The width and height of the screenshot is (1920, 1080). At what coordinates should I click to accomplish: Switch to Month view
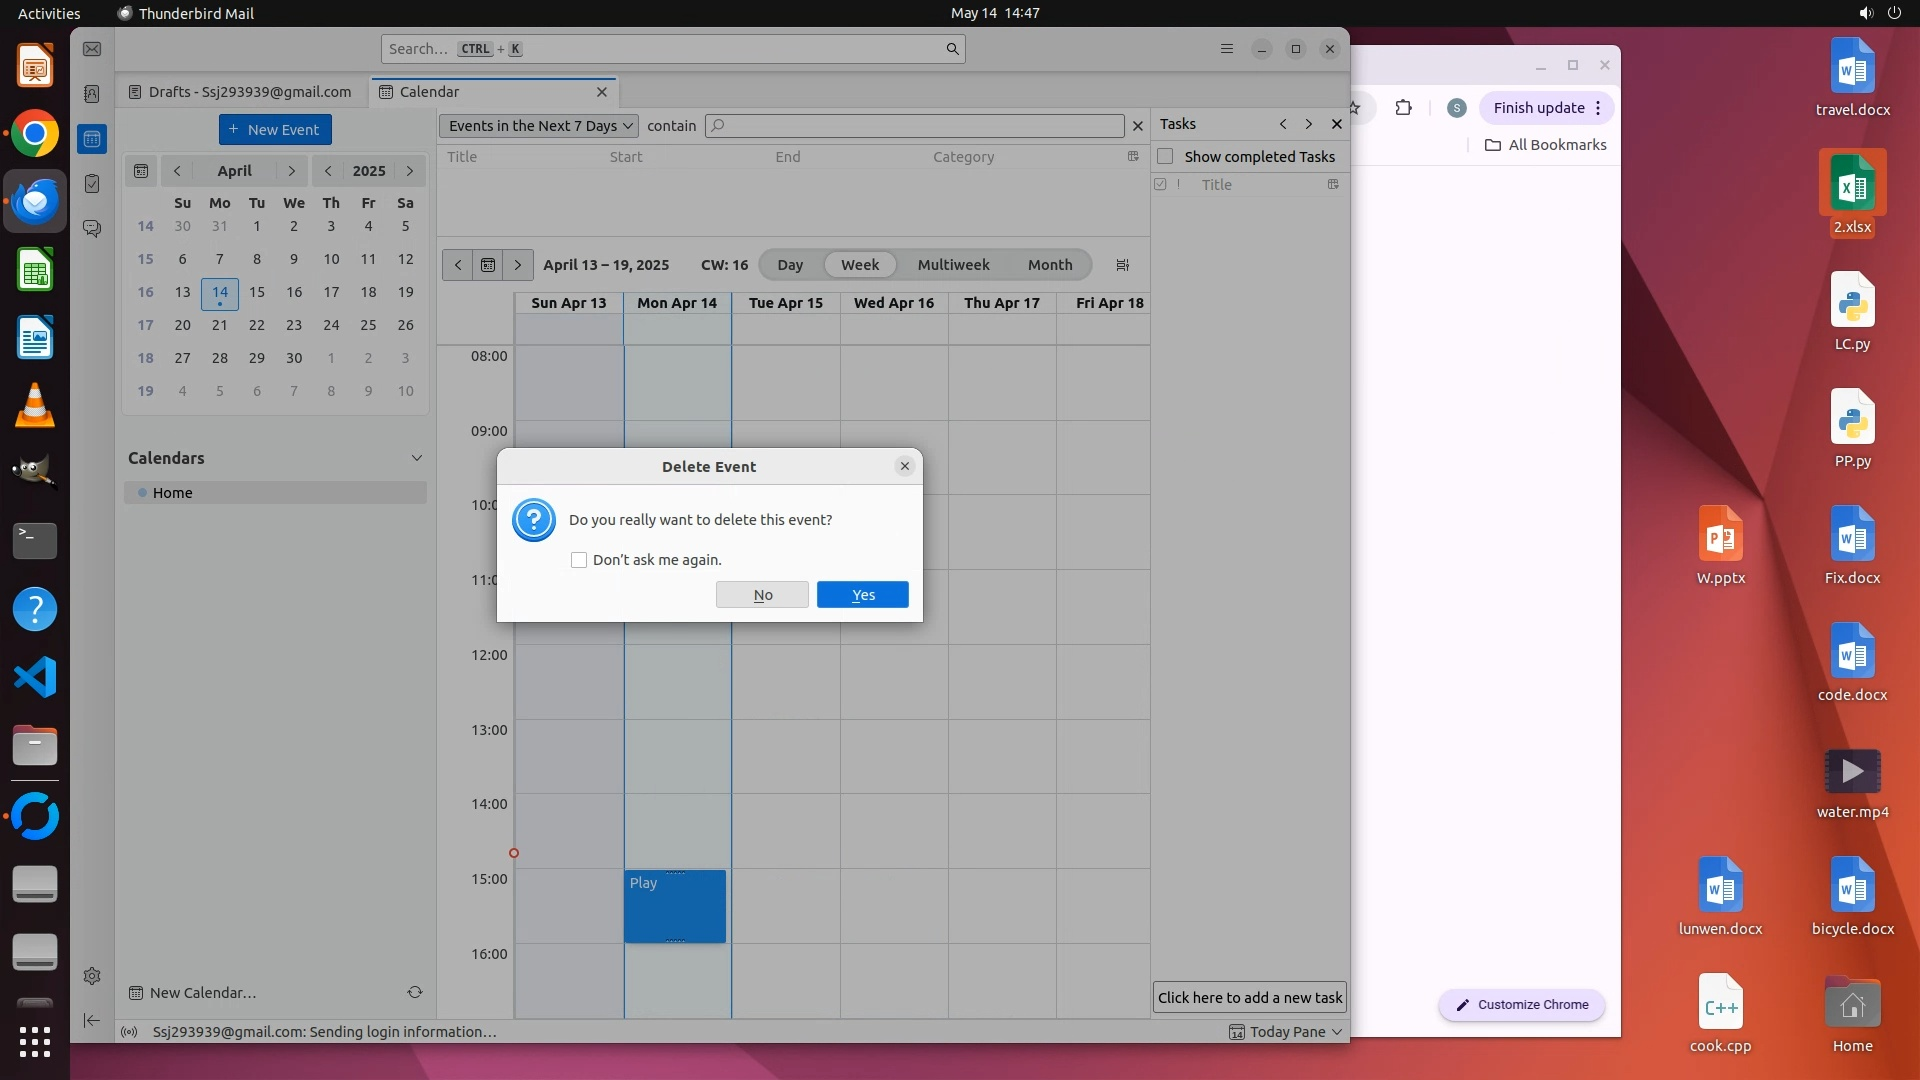(x=1049, y=265)
